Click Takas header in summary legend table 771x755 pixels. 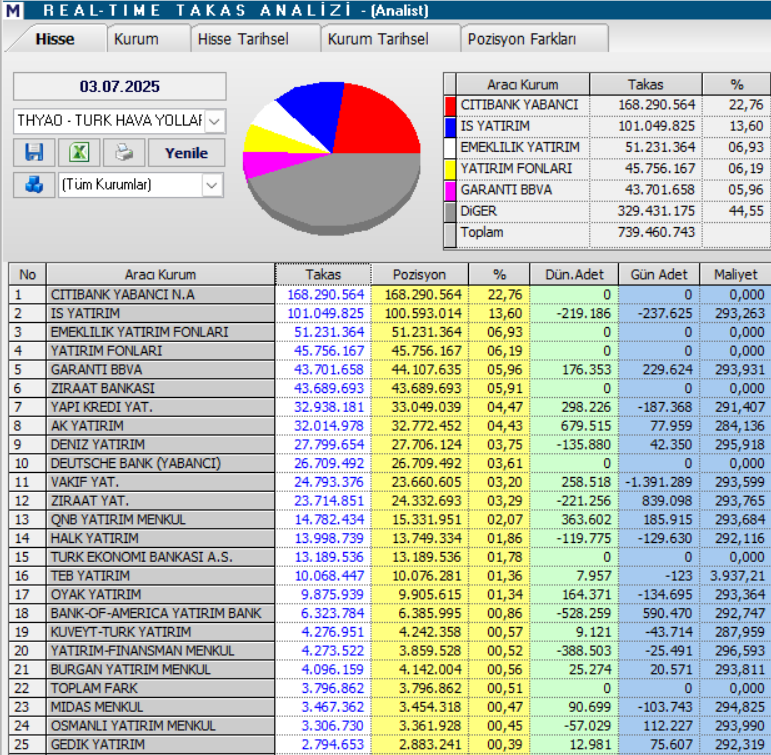645,84
